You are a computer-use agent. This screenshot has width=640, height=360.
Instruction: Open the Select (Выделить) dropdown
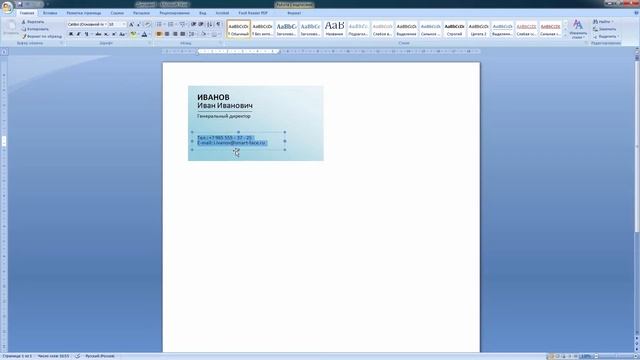tap(606, 36)
